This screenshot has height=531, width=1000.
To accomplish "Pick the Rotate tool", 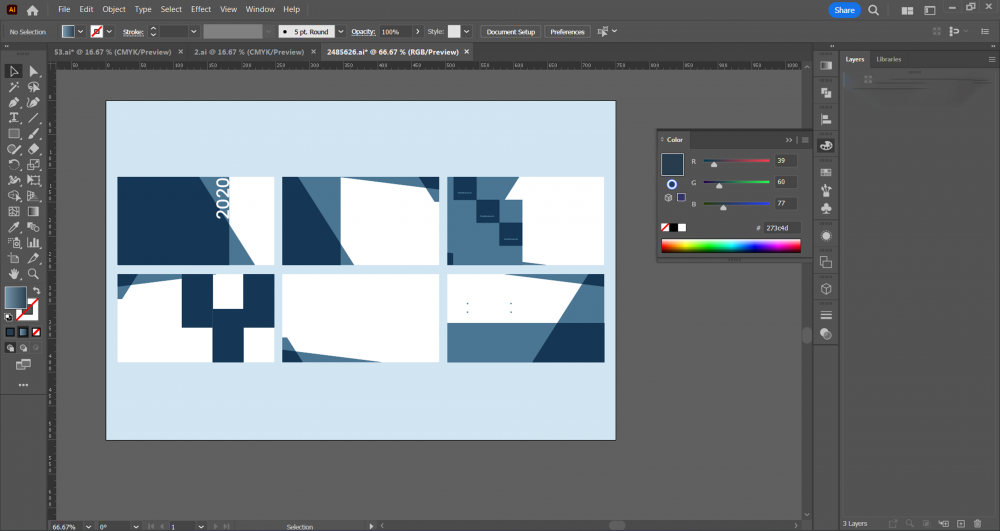I will (13, 164).
